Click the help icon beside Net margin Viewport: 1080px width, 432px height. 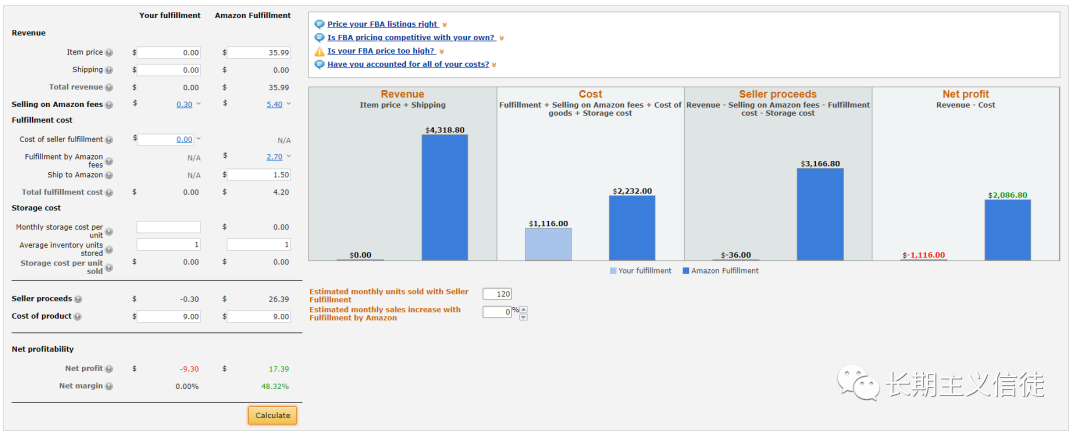(109, 387)
